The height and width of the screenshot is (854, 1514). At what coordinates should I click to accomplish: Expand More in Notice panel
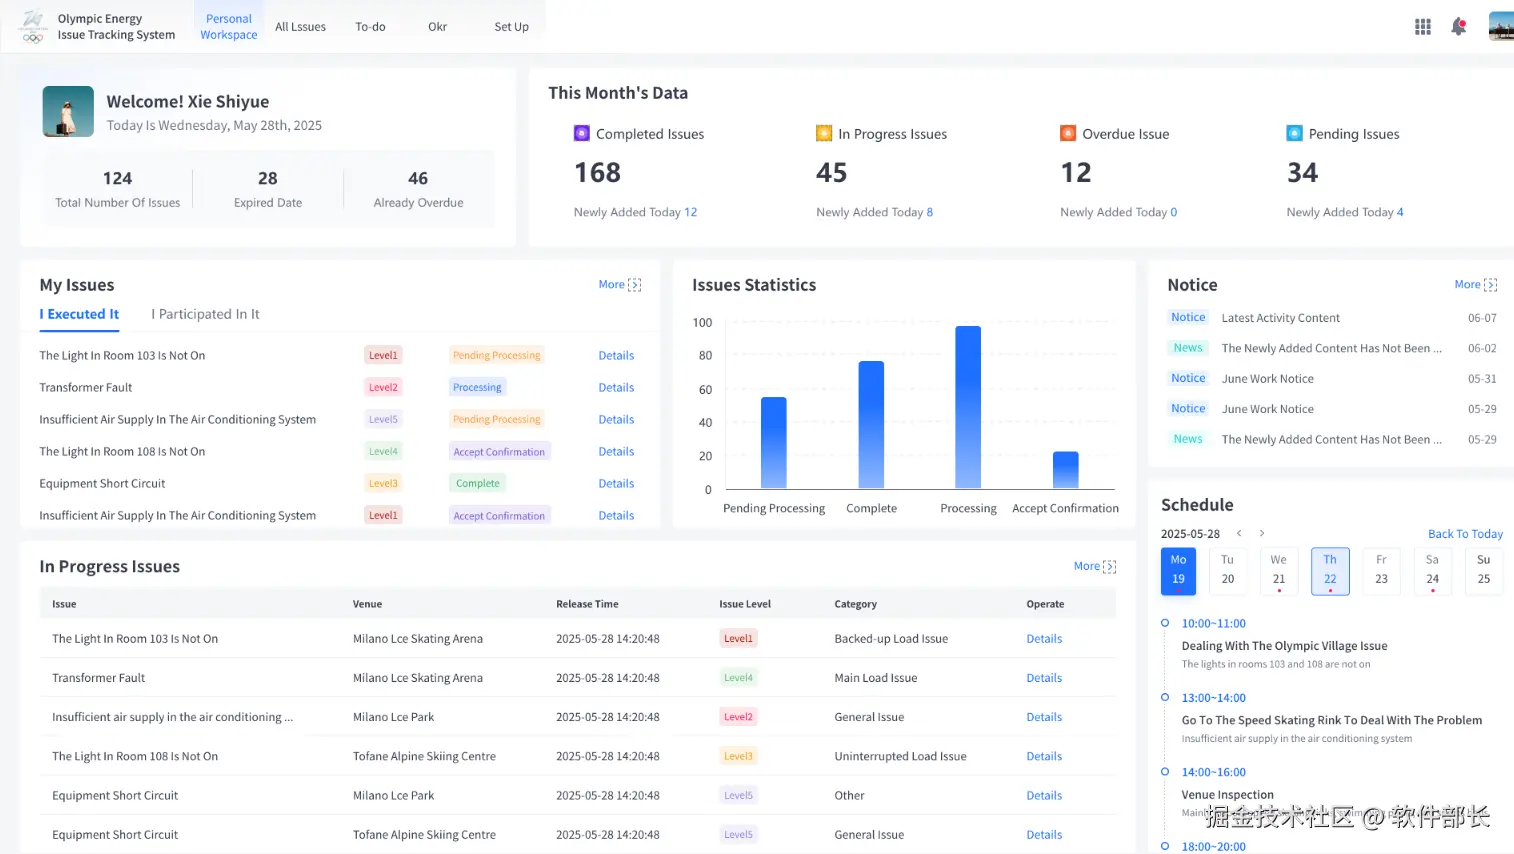point(1476,285)
